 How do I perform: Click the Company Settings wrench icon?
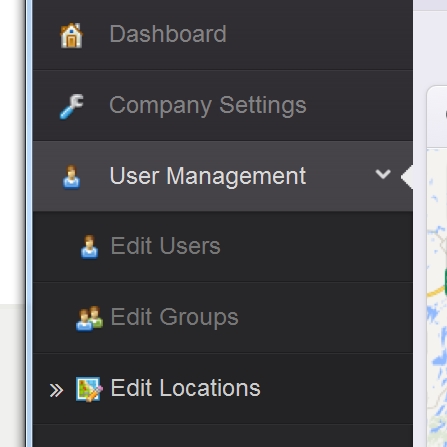pyautogui.click(x=71, y=106)
